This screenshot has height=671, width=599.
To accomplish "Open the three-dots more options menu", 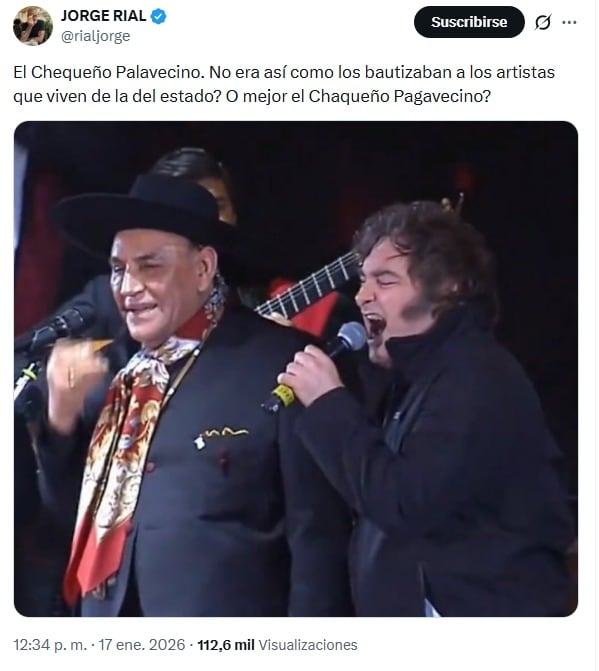I will click(x=569, y=22).
